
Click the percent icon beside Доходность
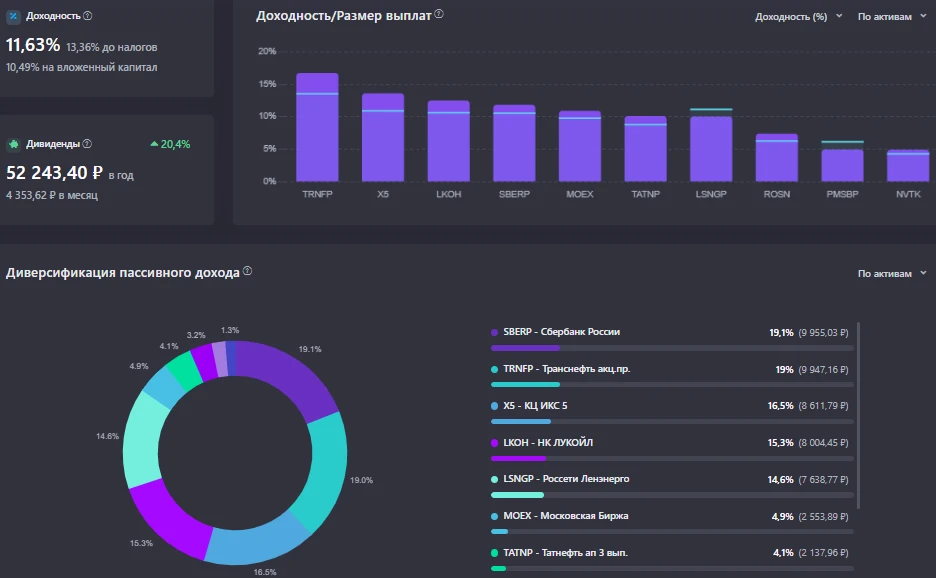tap(13, 16)
